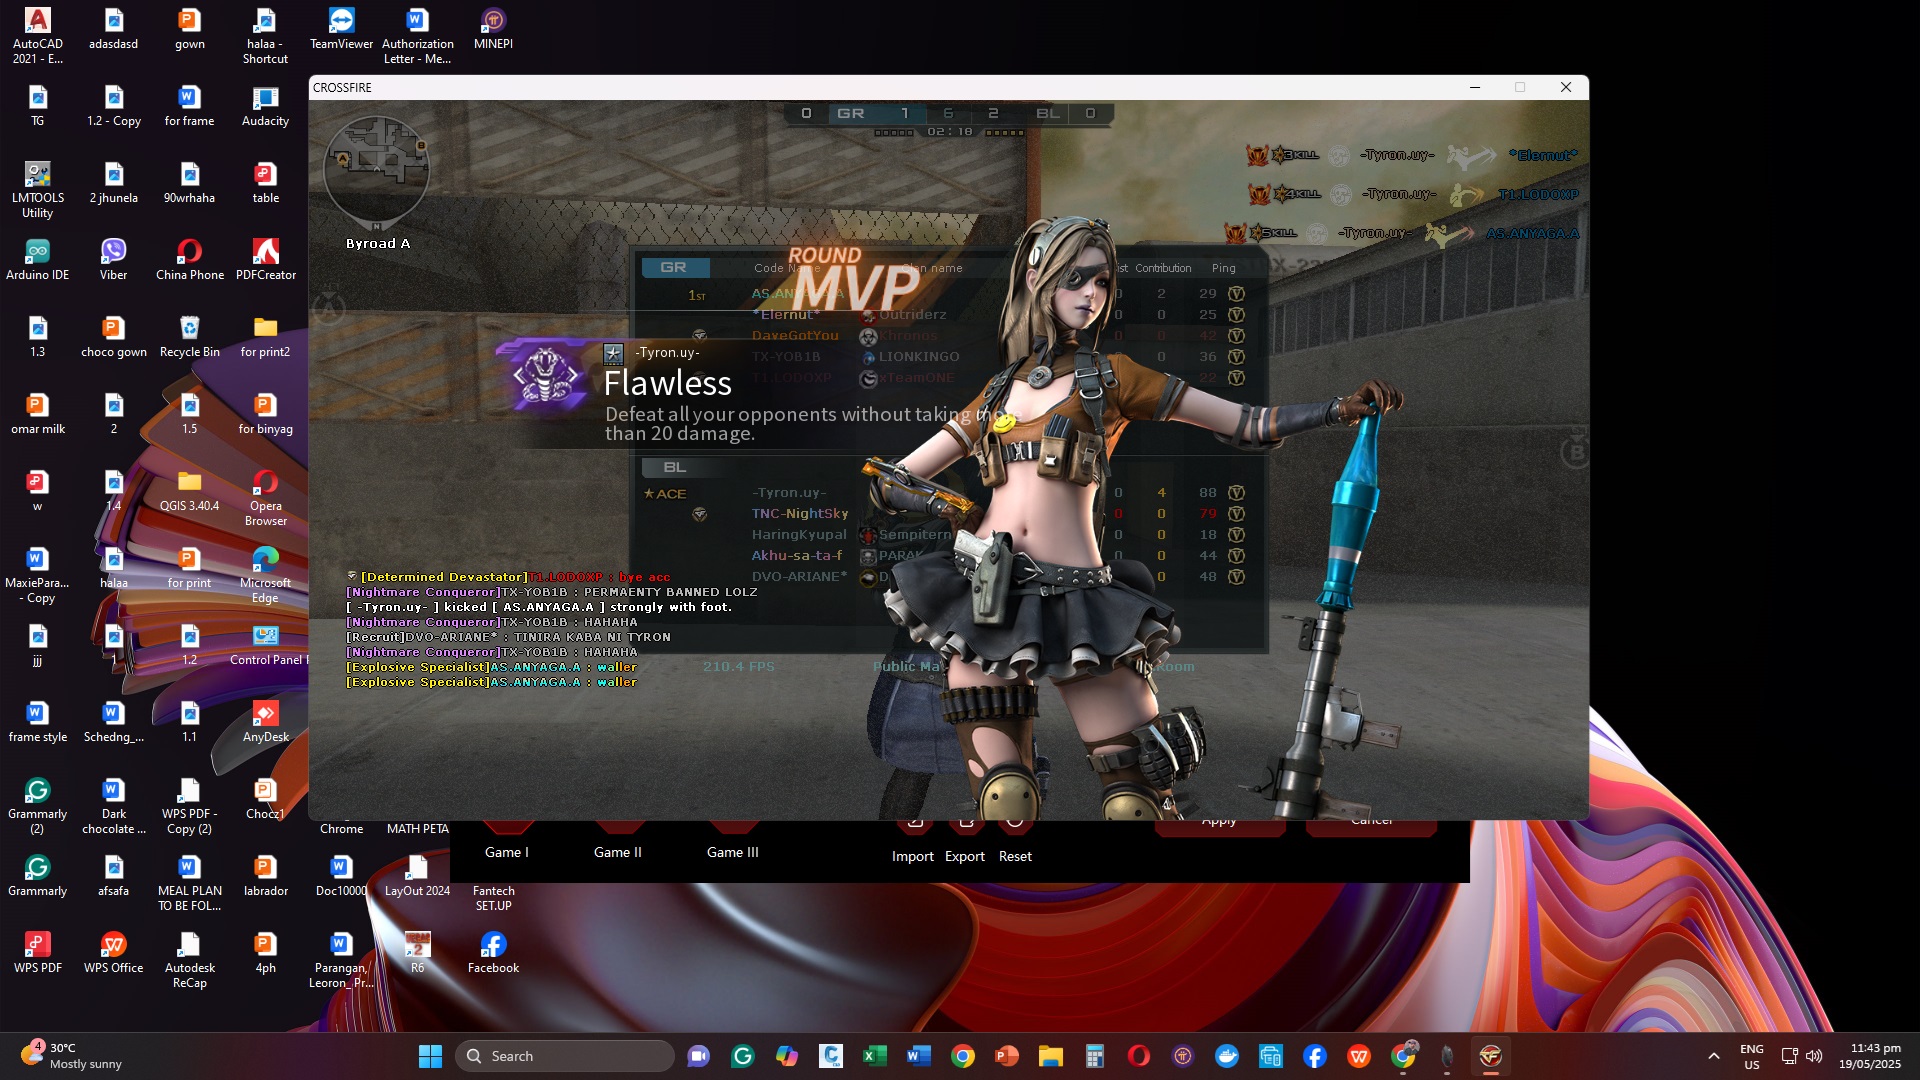Screen dimensions: 1920x1080
Task: Click the LIONKINGO clan name entry
Action: [x=919, y=356]
